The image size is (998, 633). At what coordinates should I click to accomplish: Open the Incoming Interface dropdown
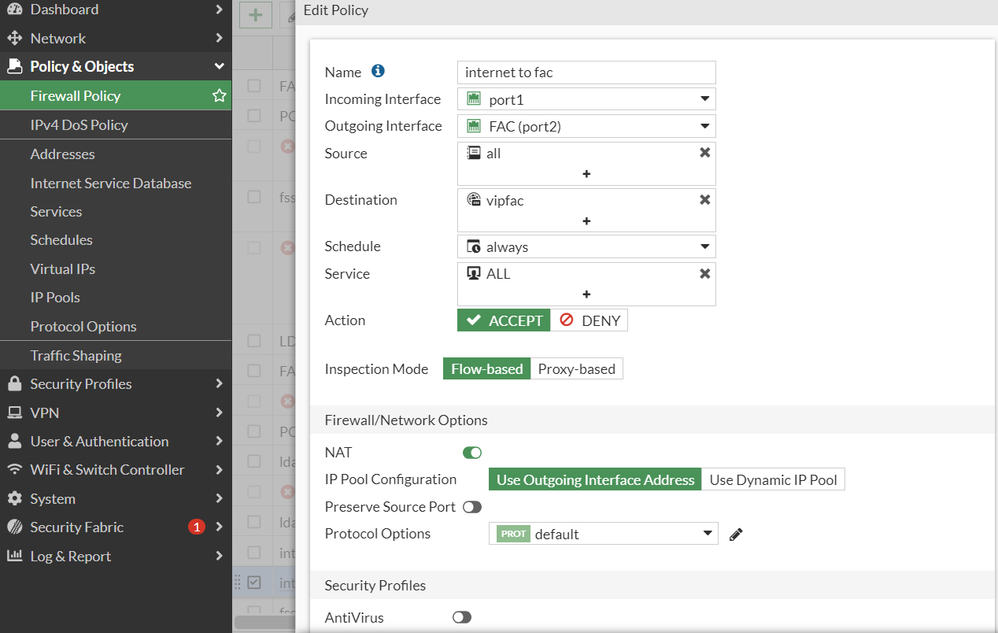click(x=586, y=99)
